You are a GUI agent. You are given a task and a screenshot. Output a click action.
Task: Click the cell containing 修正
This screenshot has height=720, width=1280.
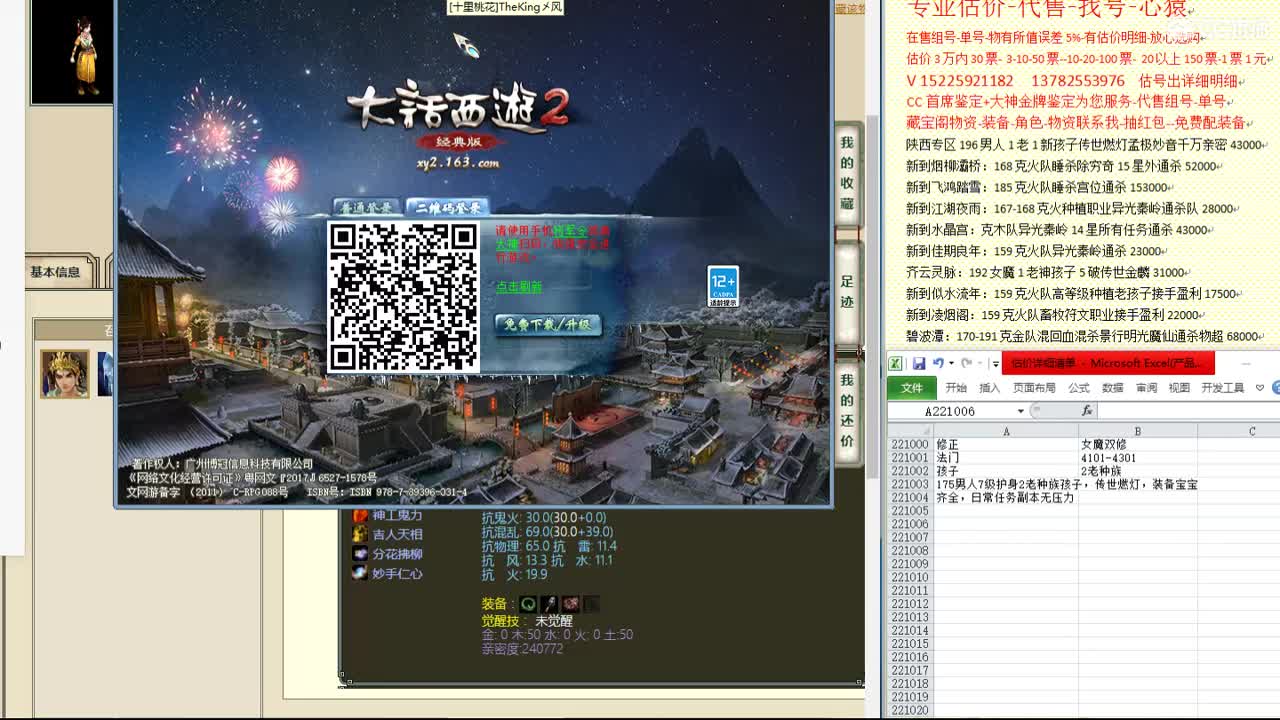click(x=1006, y=445)
